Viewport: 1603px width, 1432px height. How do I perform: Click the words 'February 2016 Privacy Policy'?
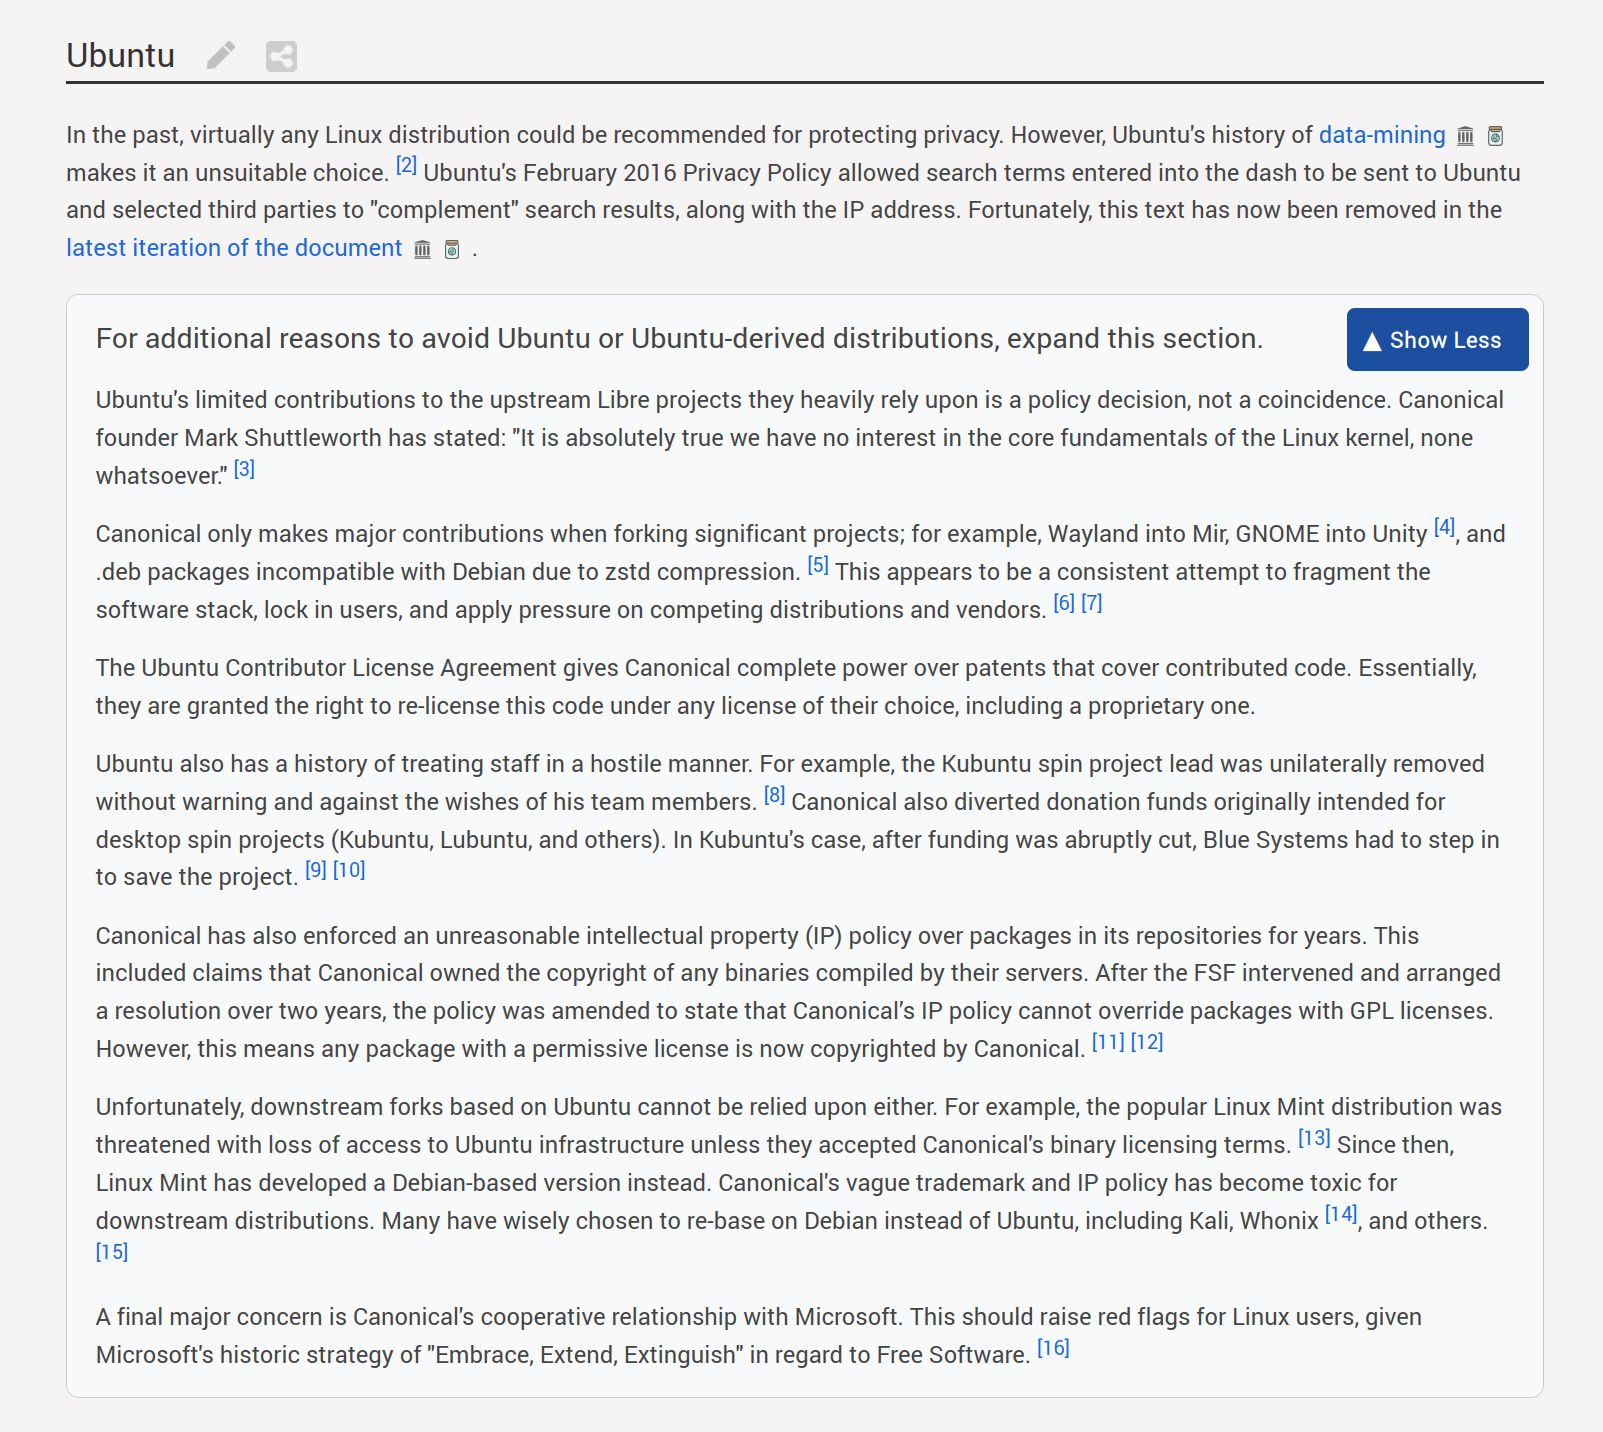677,173
